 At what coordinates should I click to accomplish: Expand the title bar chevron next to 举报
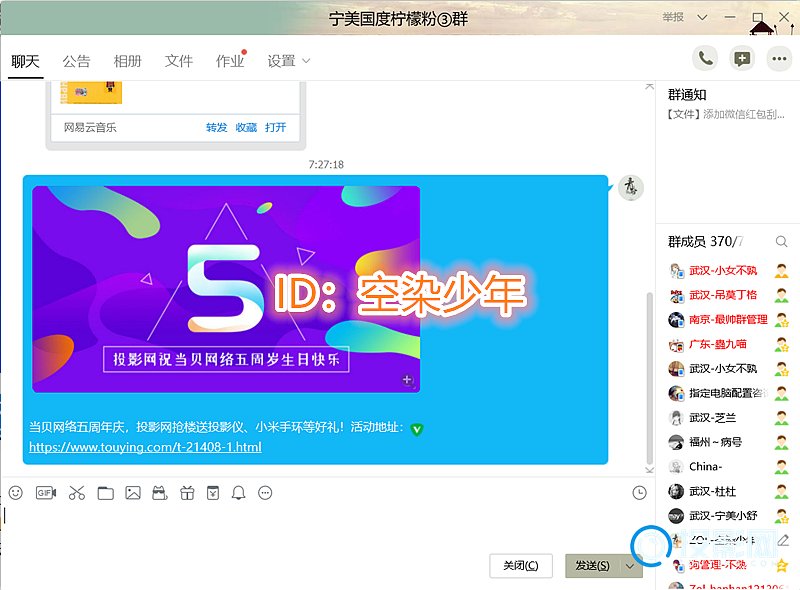[x=703, y=17]
